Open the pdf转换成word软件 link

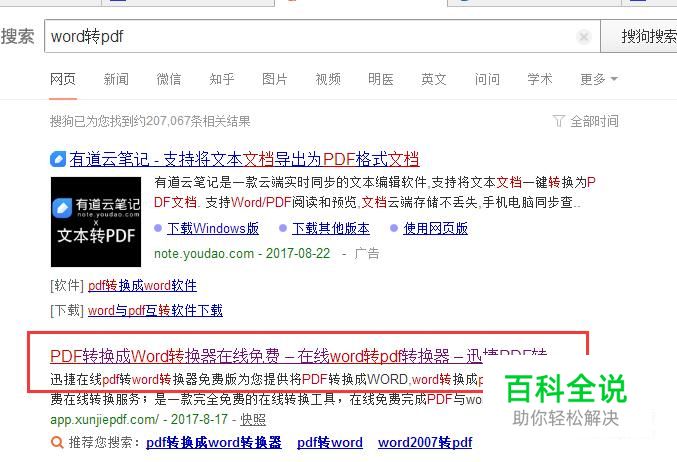click(x=142, y=285)
